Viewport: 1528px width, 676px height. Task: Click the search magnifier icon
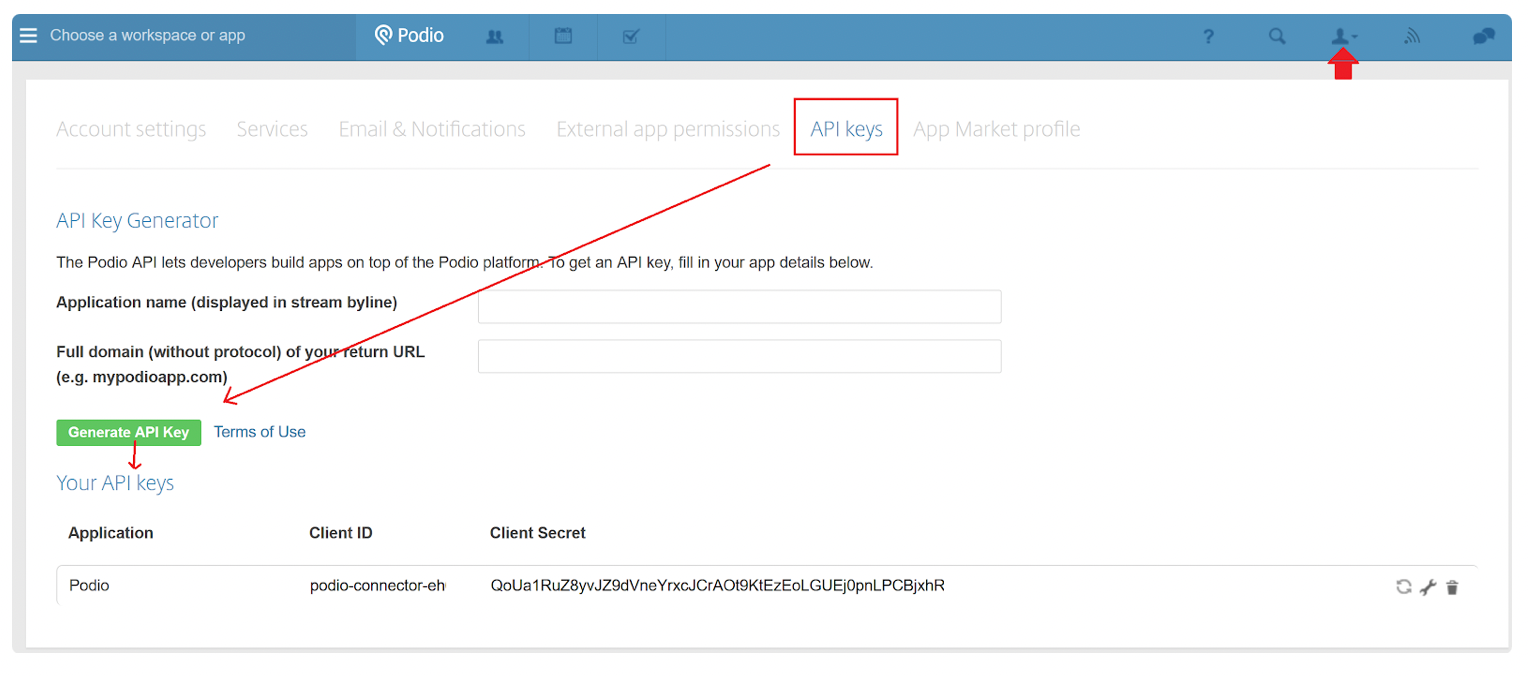[x=1277, y=37]
